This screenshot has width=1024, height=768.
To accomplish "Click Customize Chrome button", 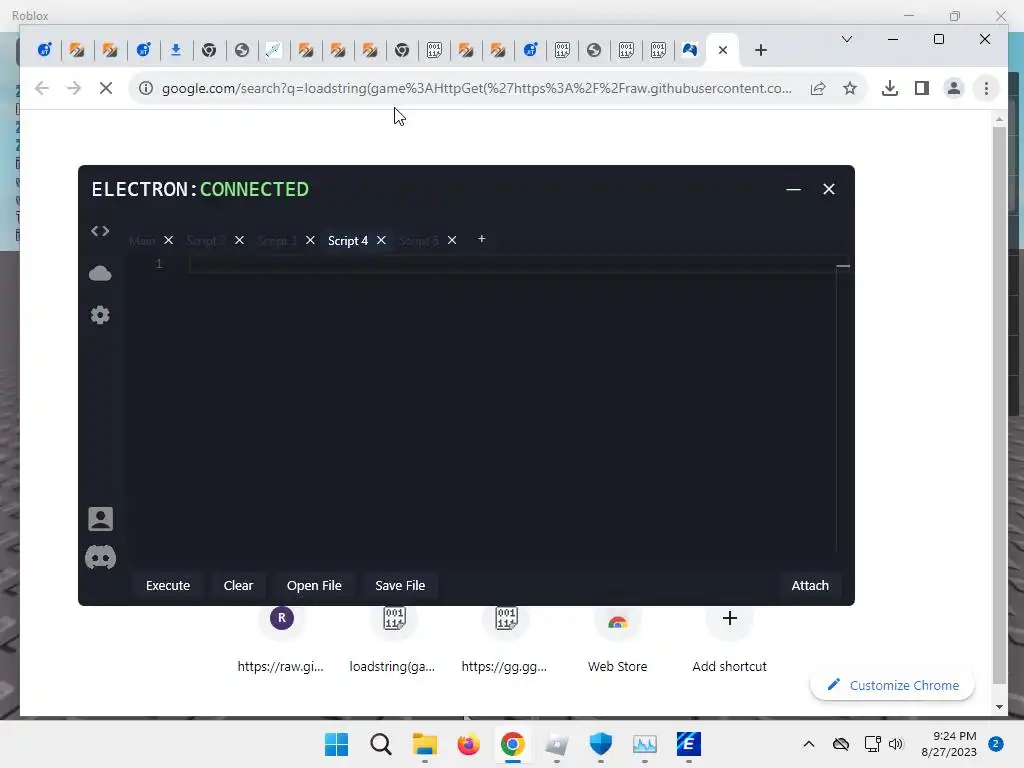I will 893,685.
